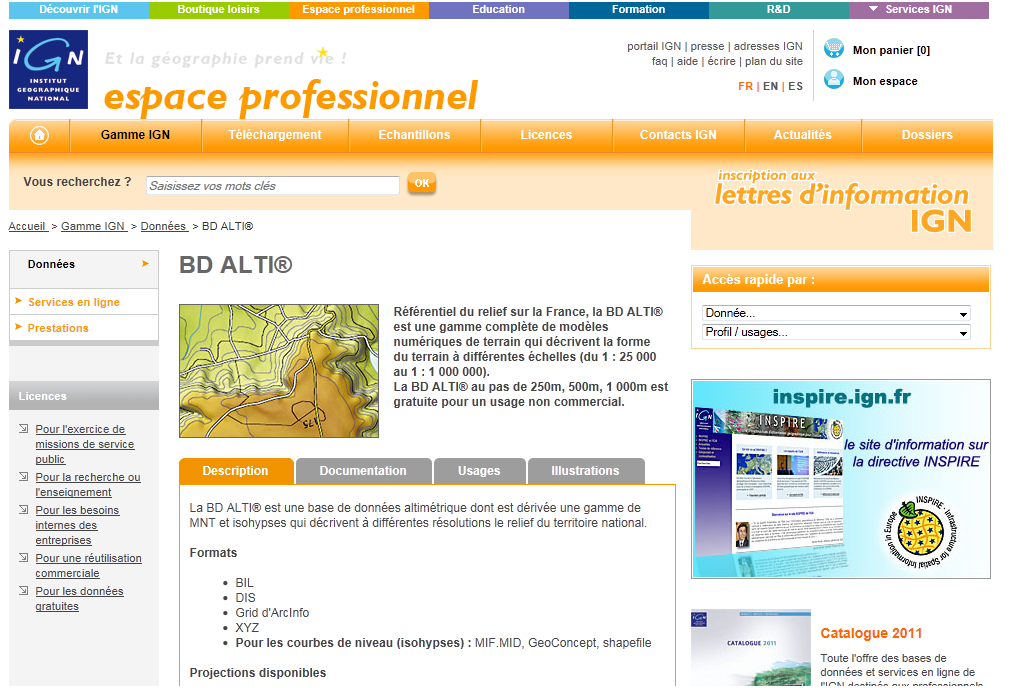Open the shopping cart icon
Screen dimensions: 1020x688
click(x=833, y=49)
